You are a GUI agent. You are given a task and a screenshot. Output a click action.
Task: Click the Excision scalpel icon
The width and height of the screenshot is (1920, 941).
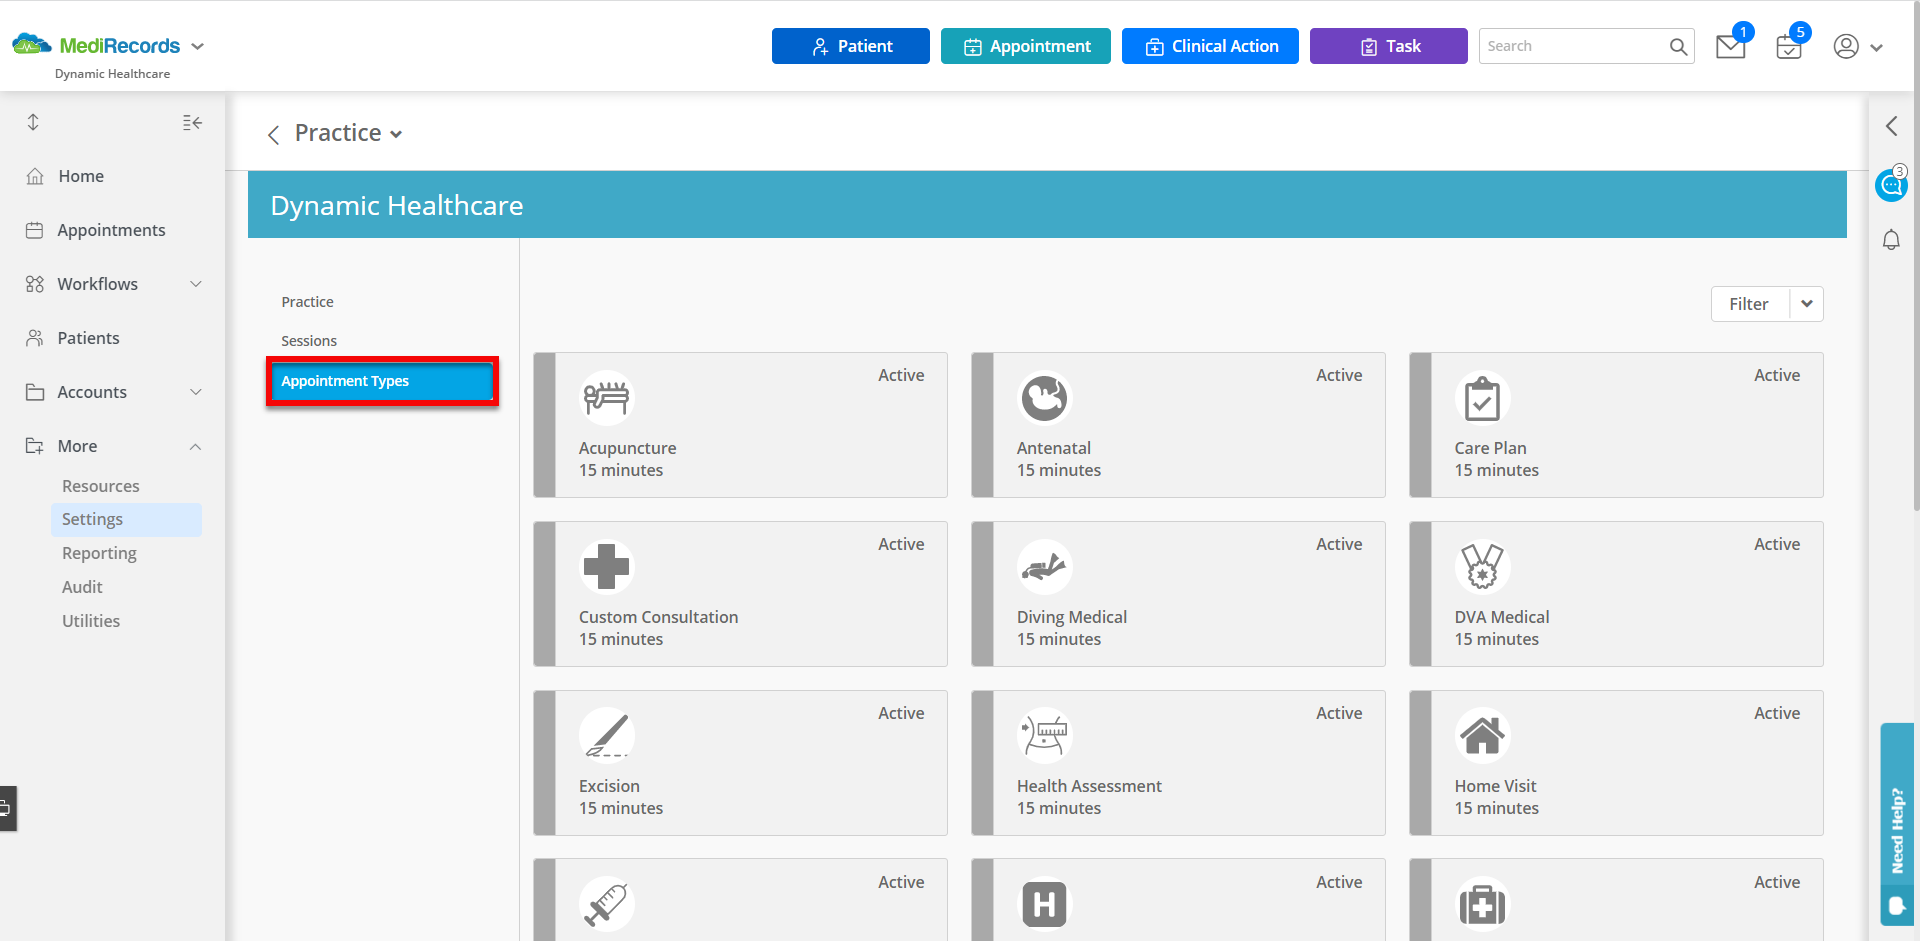[x=606, y=736]
